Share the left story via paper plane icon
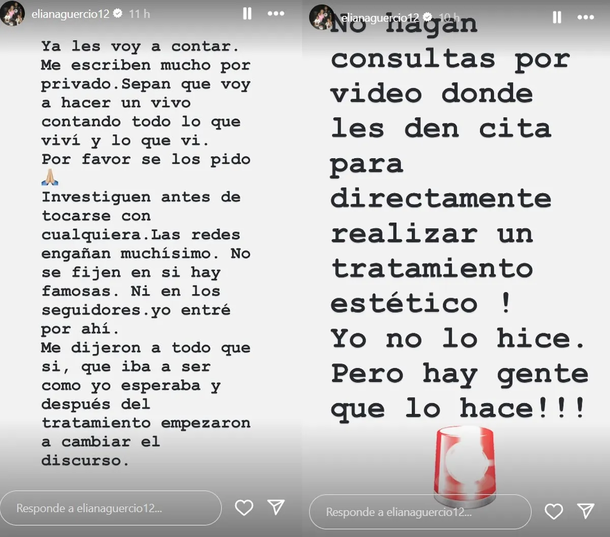This screenshot has height=537, width=610. click(x=276, y=507)
